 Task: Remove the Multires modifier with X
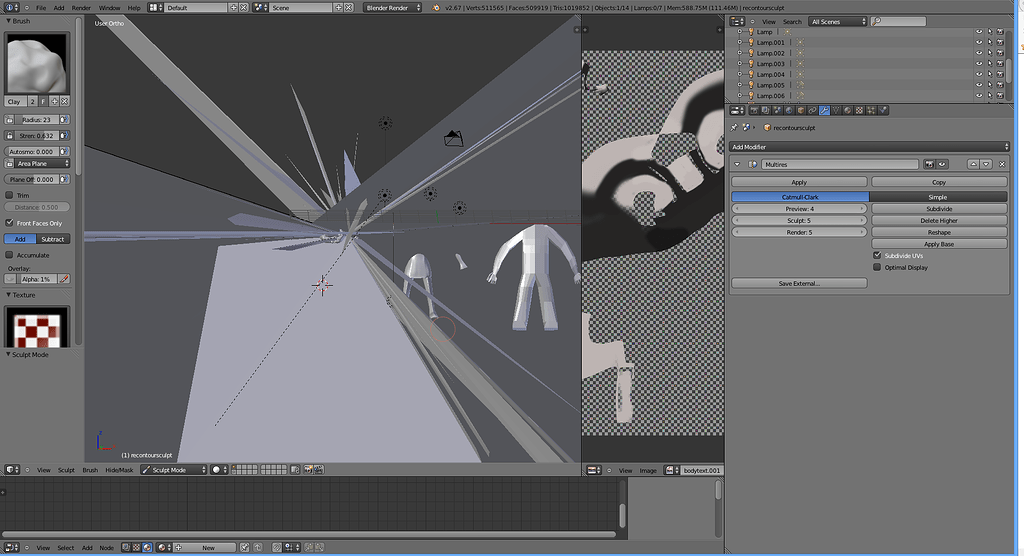[1002, 164]
